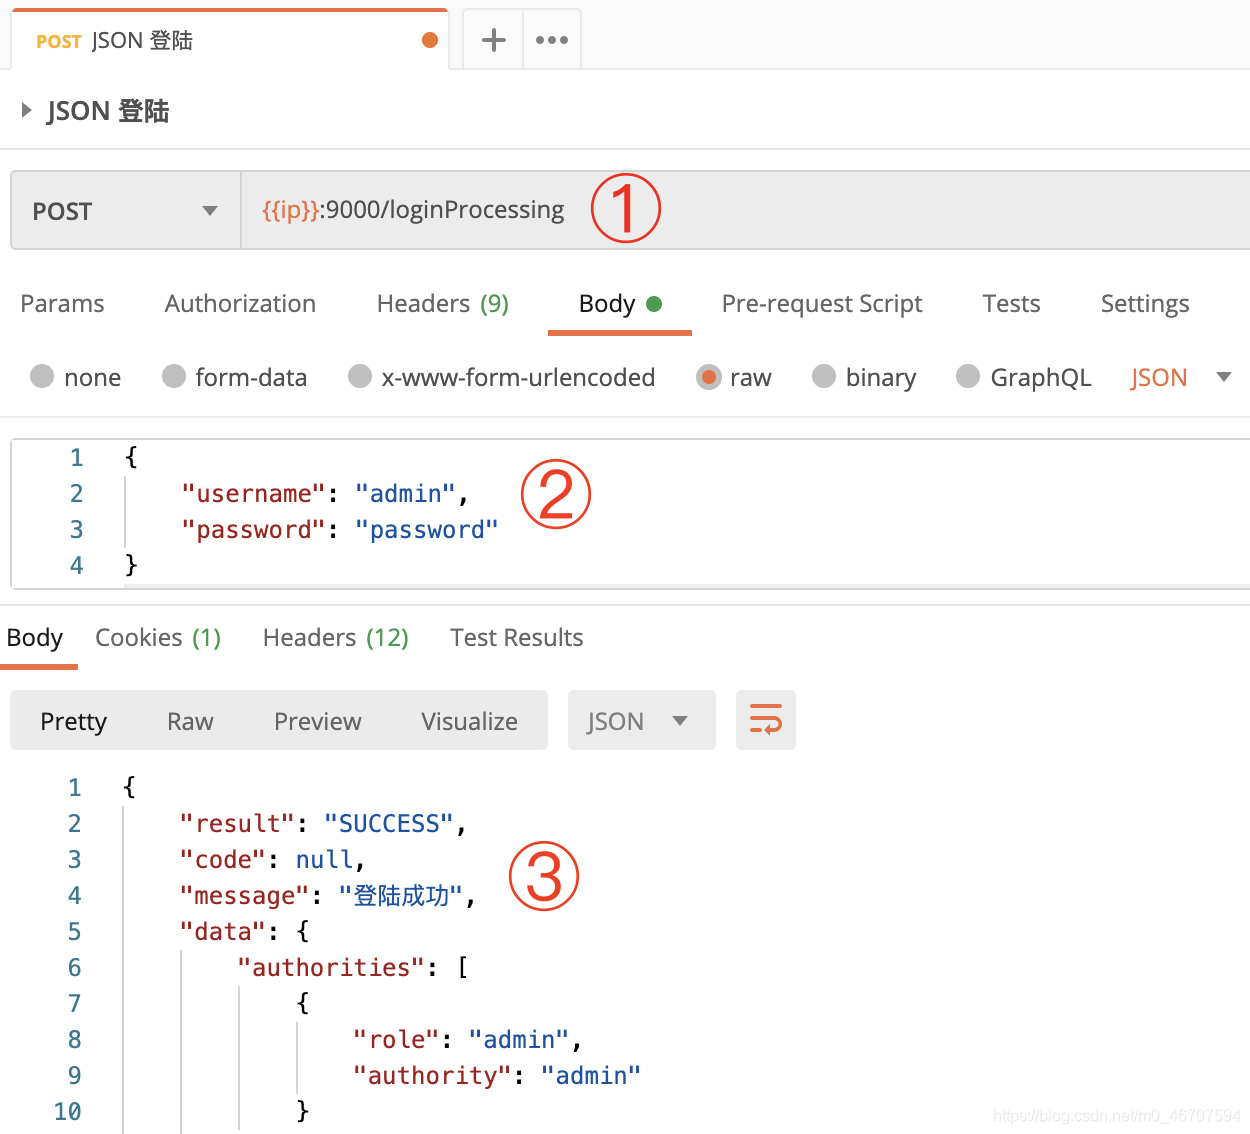1250x1134 pixels.
Task: Click the "role" key in response
Action: tap(396, 1040)
